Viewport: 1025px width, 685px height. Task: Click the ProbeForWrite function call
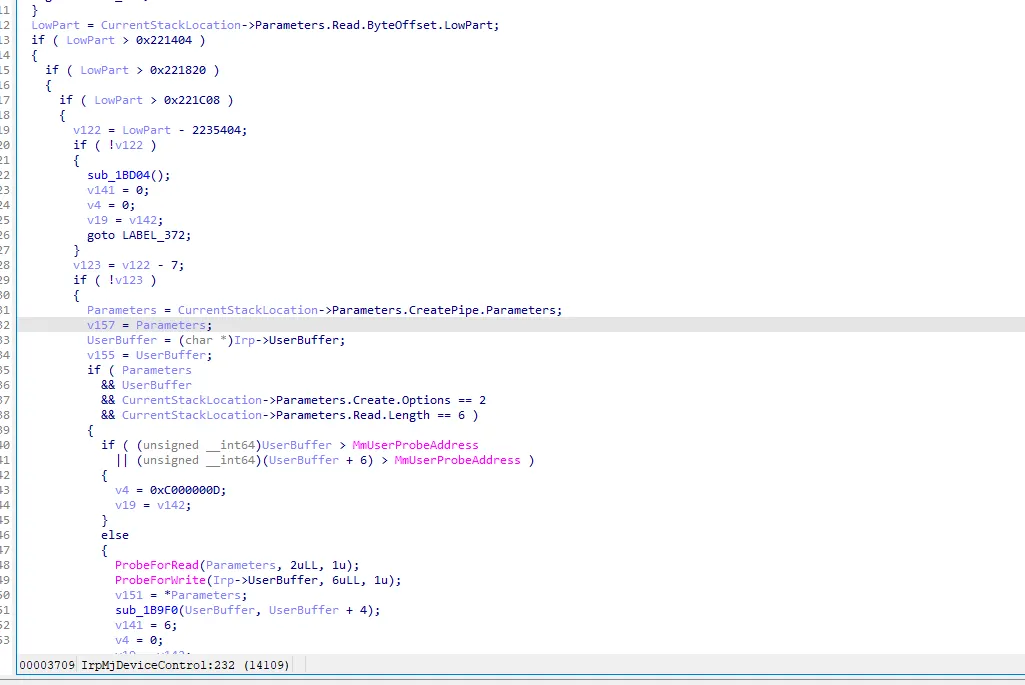click(160, 580)
